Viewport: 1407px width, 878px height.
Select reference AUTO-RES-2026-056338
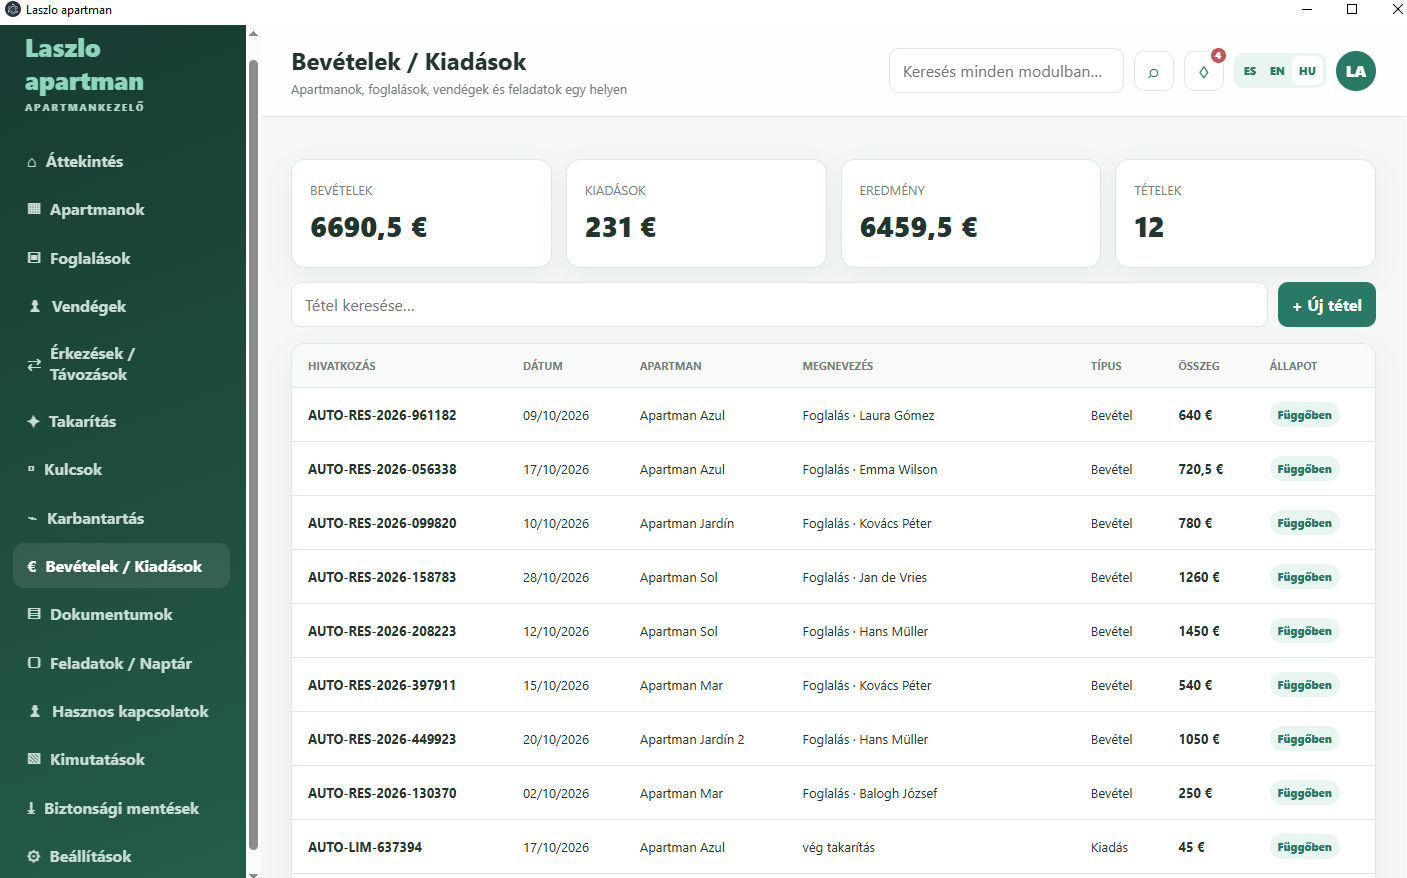click(382, 469)
